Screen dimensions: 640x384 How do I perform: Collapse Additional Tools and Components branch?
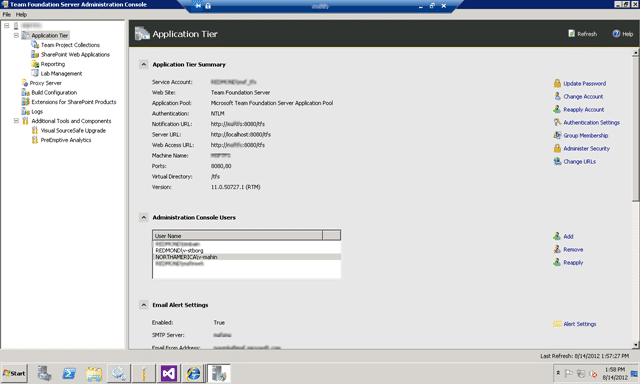(16, 121)
